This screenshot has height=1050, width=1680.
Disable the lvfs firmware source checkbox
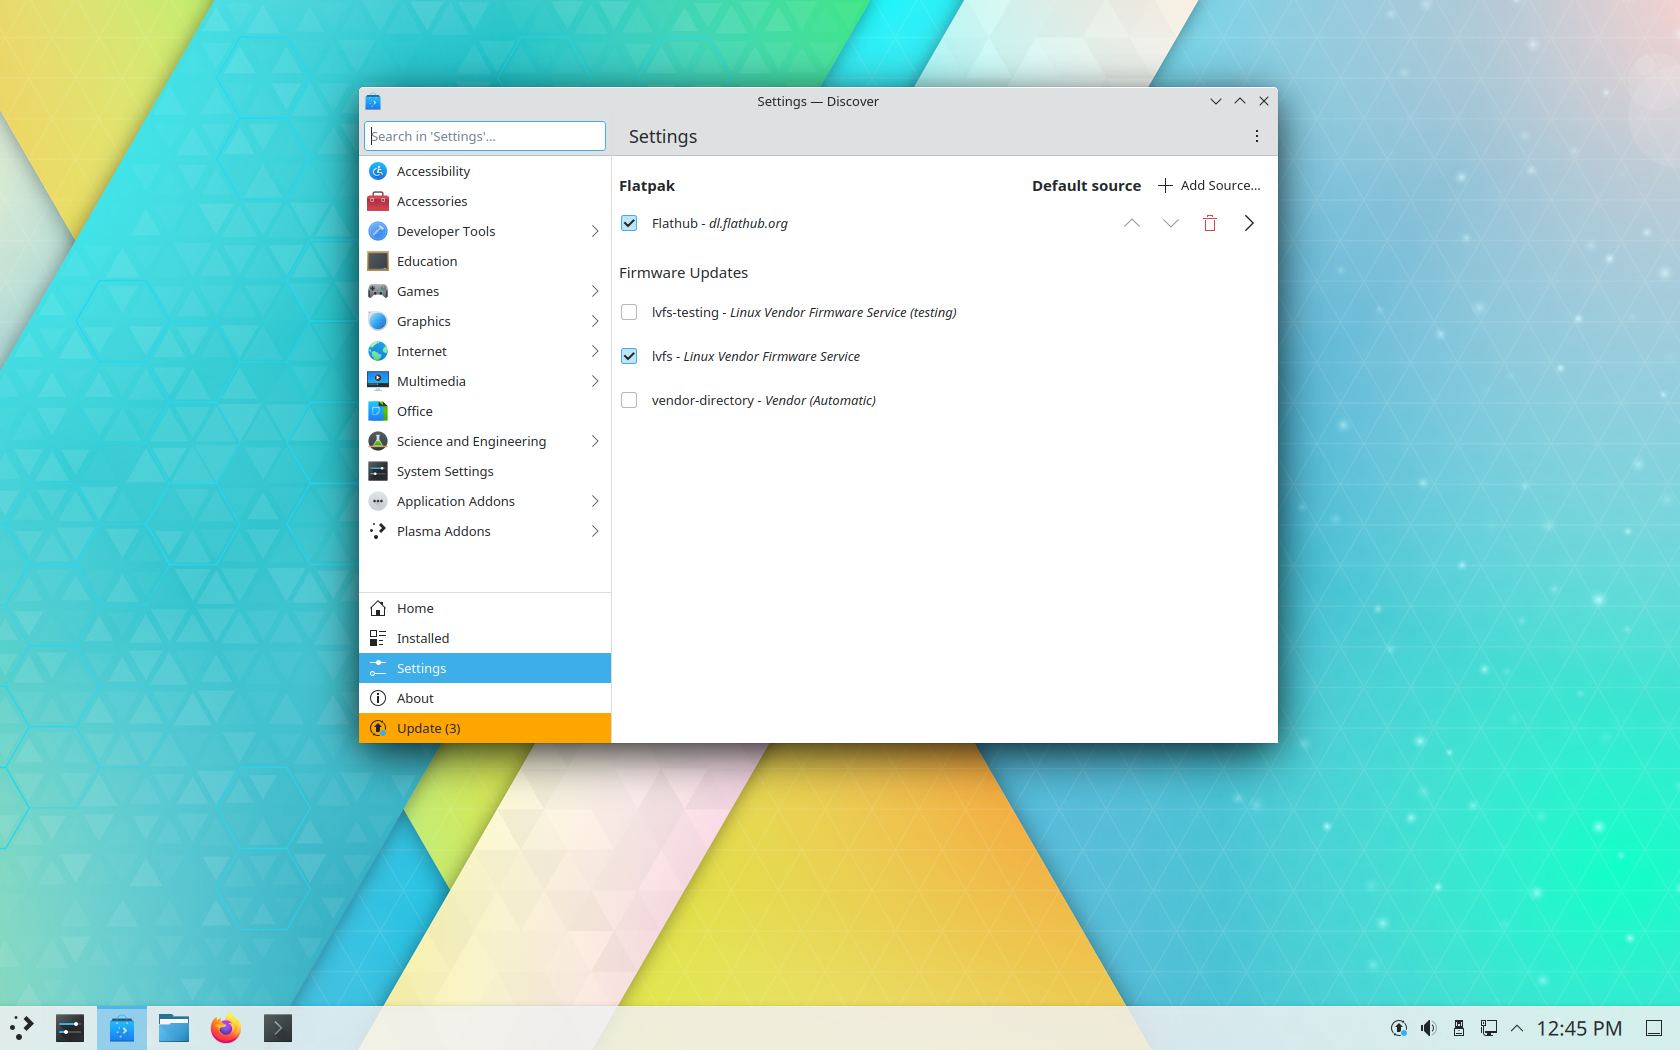point(629,356)
